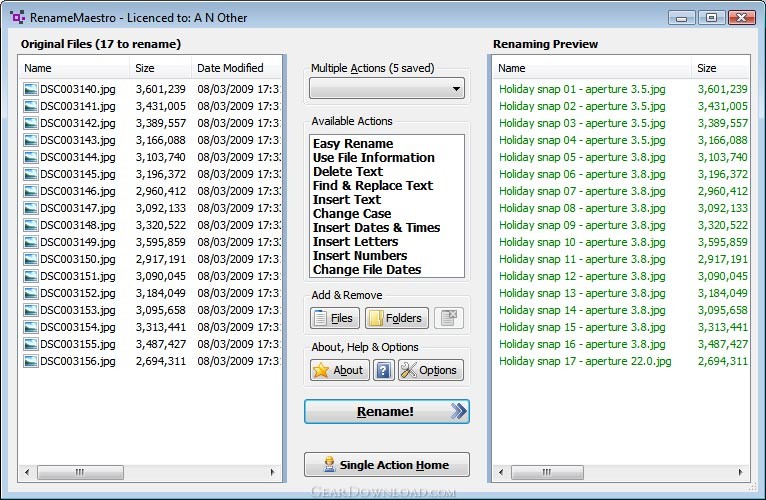Select Insert Text action
This screenshot has height=500, width=766.
(x=347, y=199)
